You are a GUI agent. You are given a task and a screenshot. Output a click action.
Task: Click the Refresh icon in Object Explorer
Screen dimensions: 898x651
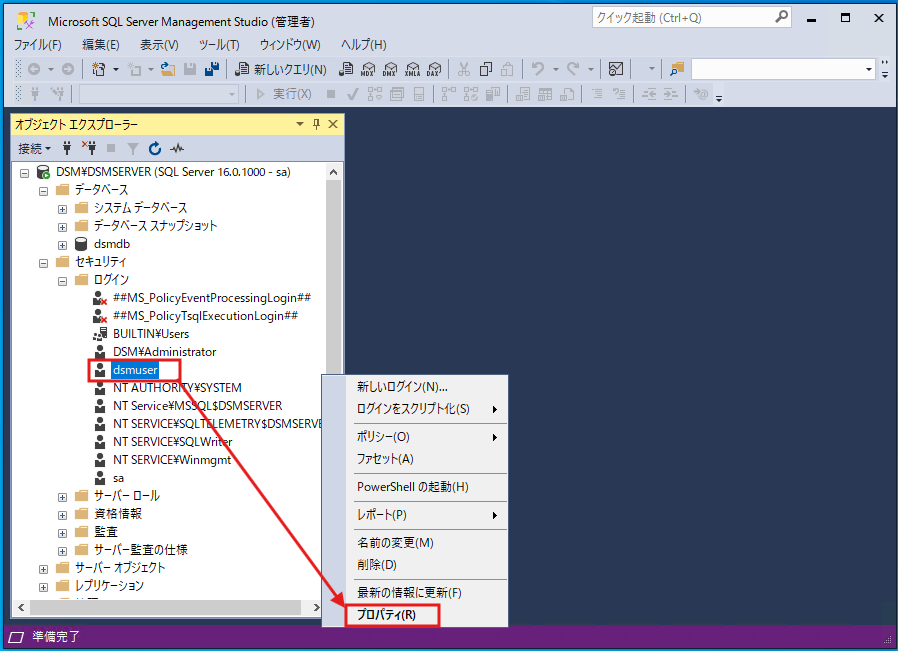pos(155,149)
